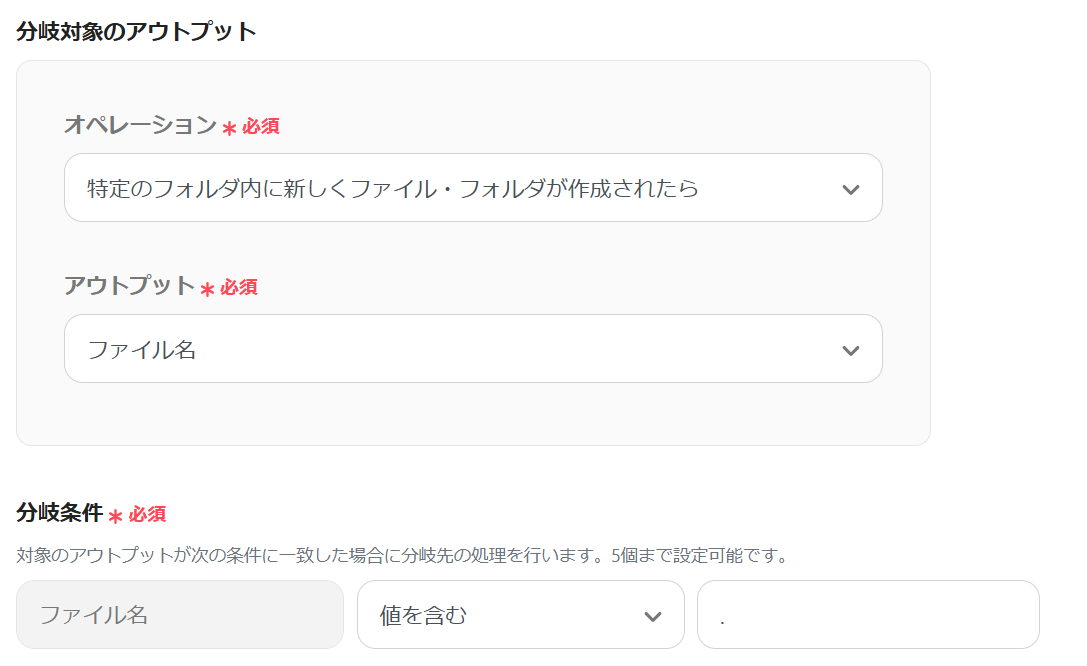Click the chevron arrow in オペレーション select box
This screenshot has height=666, width=1087.
pyautogui.click(x=851, y=189)
